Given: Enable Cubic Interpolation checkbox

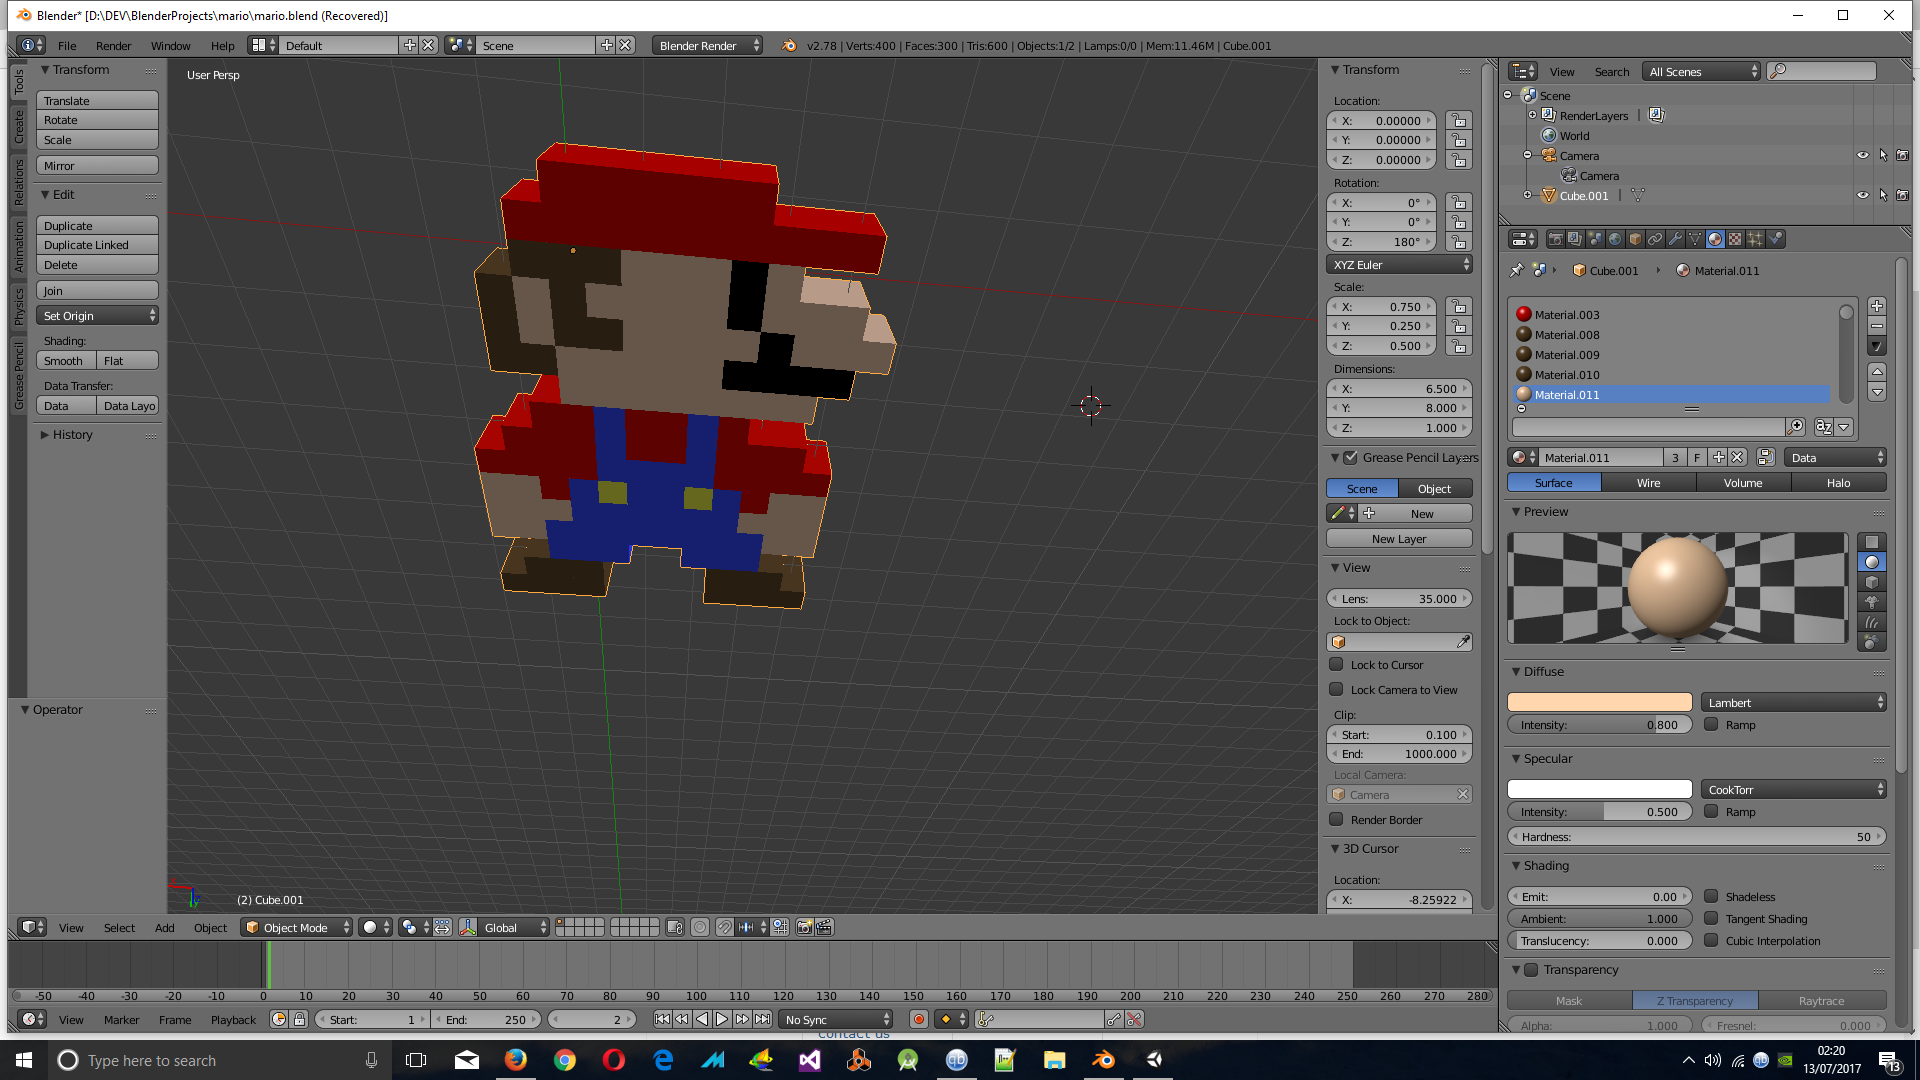Looking at the screenshot, I should point(1711,940).
